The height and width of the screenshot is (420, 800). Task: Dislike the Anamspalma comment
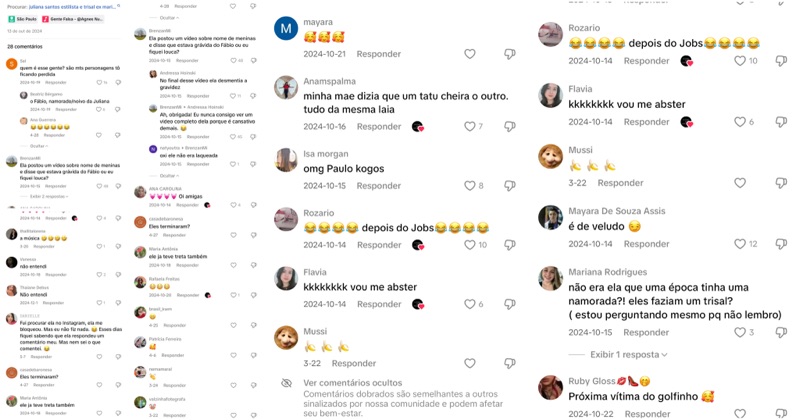[x=510, y=127]
